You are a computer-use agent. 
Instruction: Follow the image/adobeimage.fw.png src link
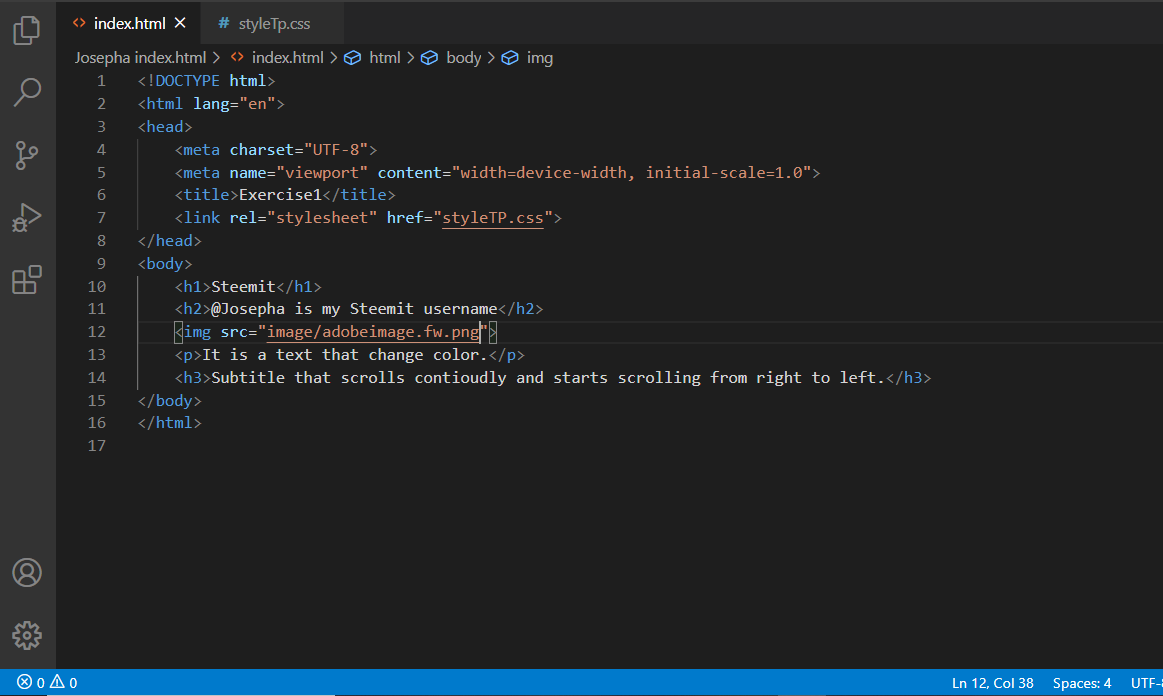click(373, 332)
